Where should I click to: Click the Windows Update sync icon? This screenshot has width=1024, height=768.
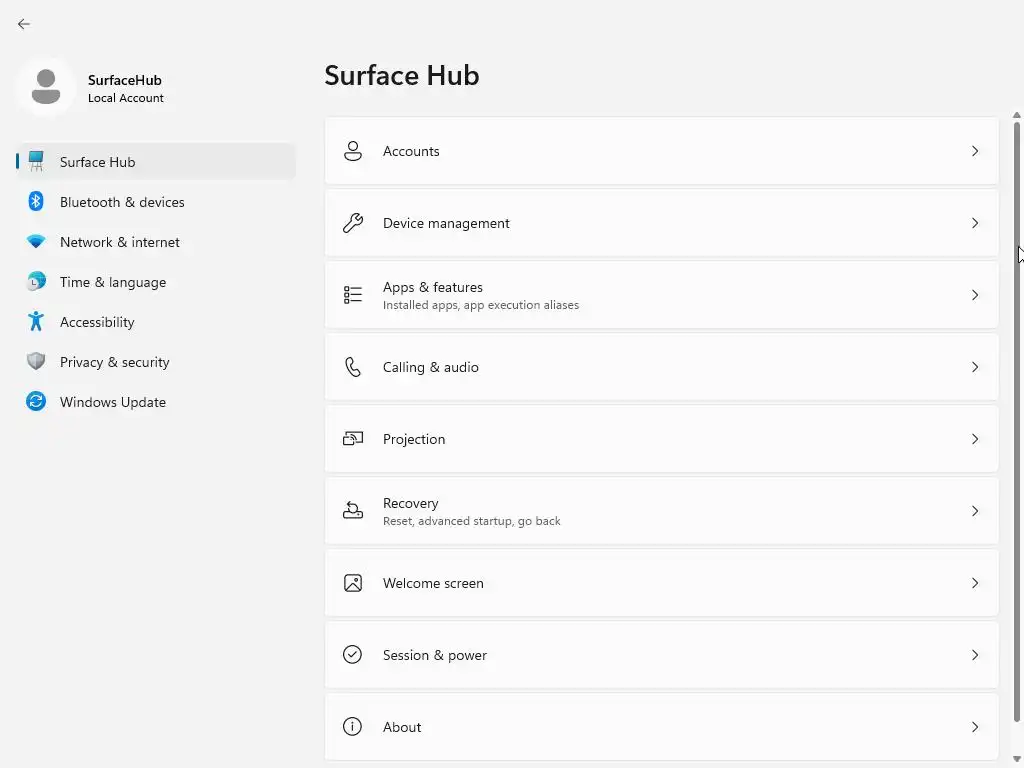click(x=36, y=402)
